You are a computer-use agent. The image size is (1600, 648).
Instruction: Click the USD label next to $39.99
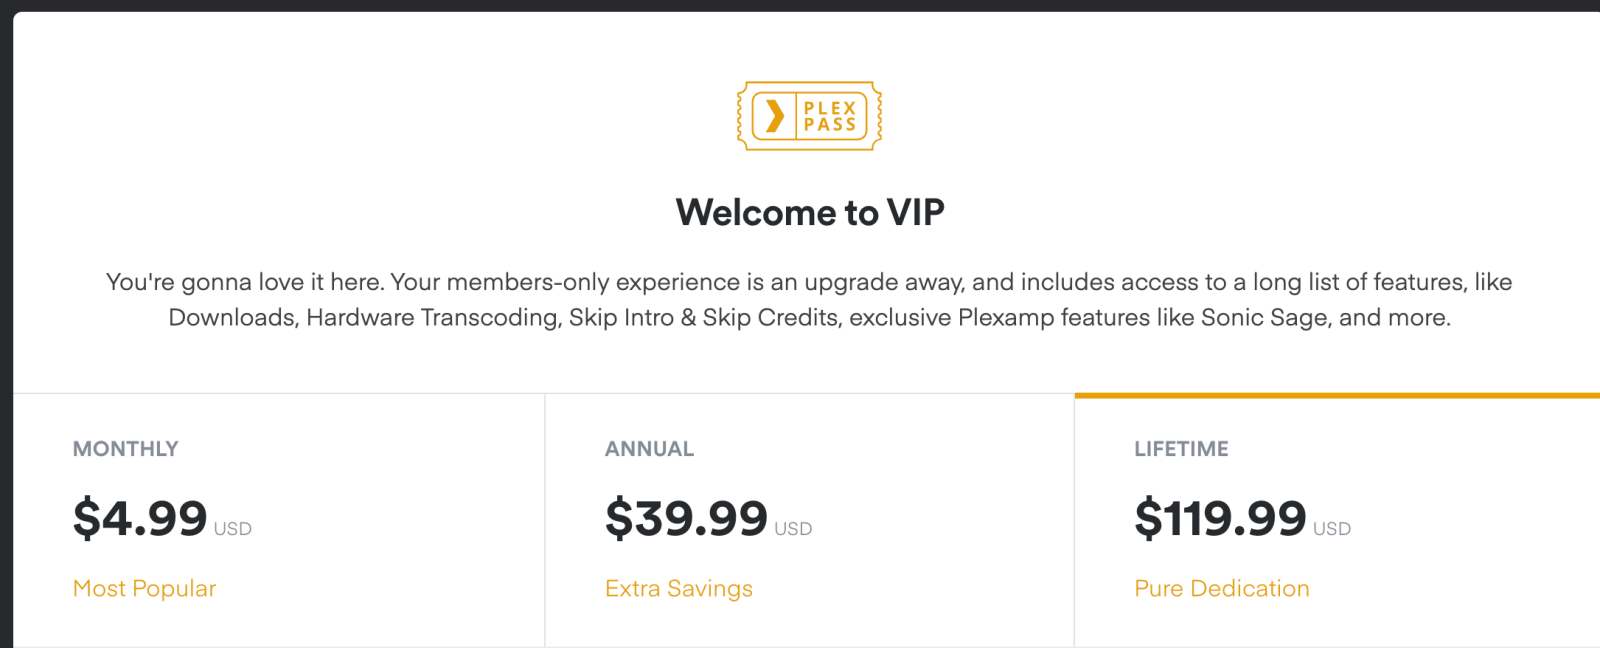click(793, 529)
